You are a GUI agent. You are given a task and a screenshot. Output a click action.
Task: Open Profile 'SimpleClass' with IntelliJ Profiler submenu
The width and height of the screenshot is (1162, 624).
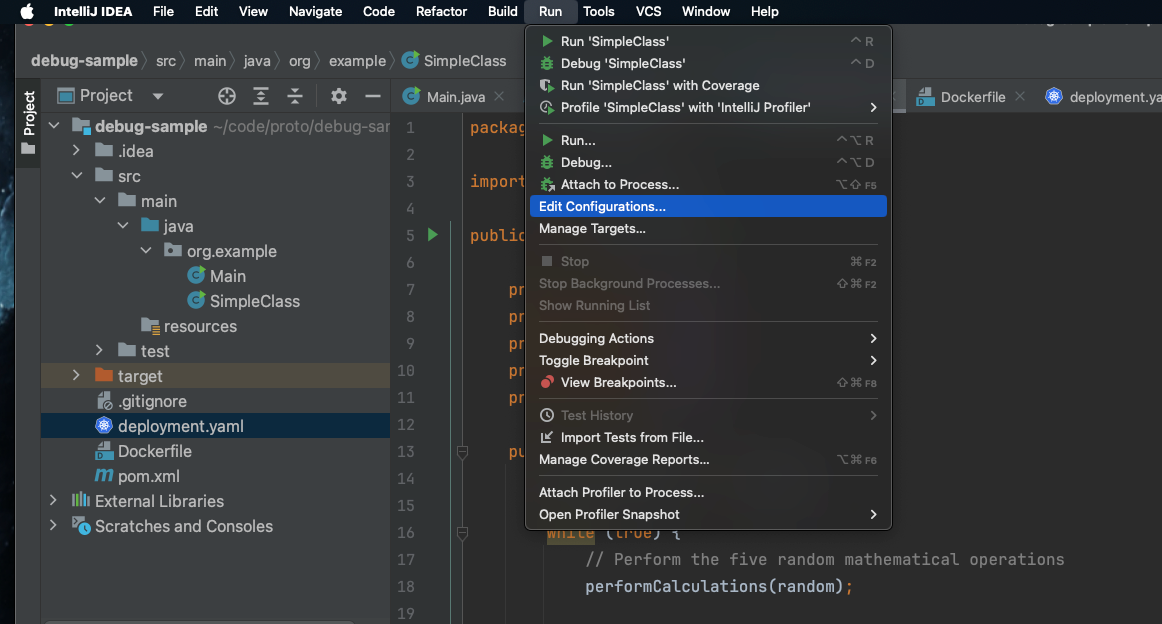tap(708, 107)
